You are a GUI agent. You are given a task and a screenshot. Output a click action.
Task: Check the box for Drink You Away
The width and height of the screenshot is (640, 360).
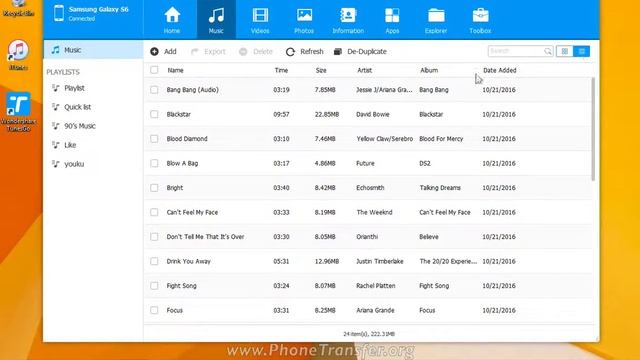[154, 261]
